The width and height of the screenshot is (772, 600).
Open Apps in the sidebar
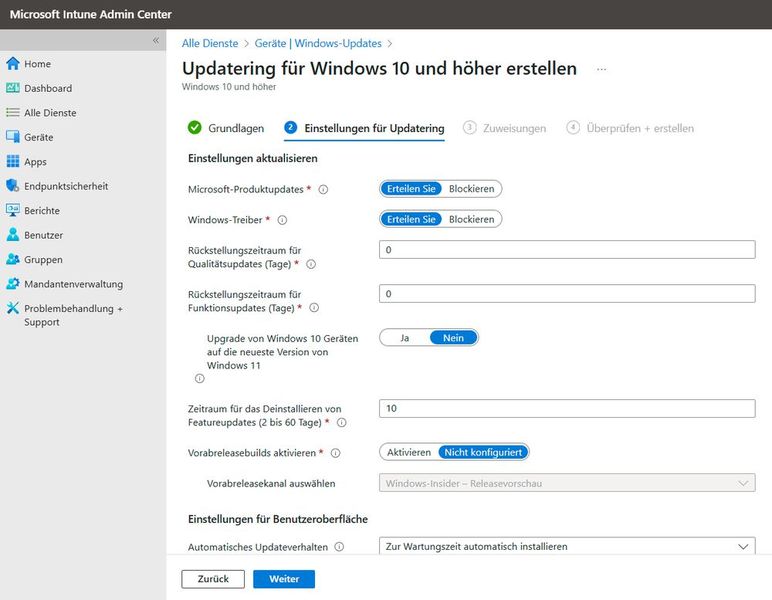[35, 162]
